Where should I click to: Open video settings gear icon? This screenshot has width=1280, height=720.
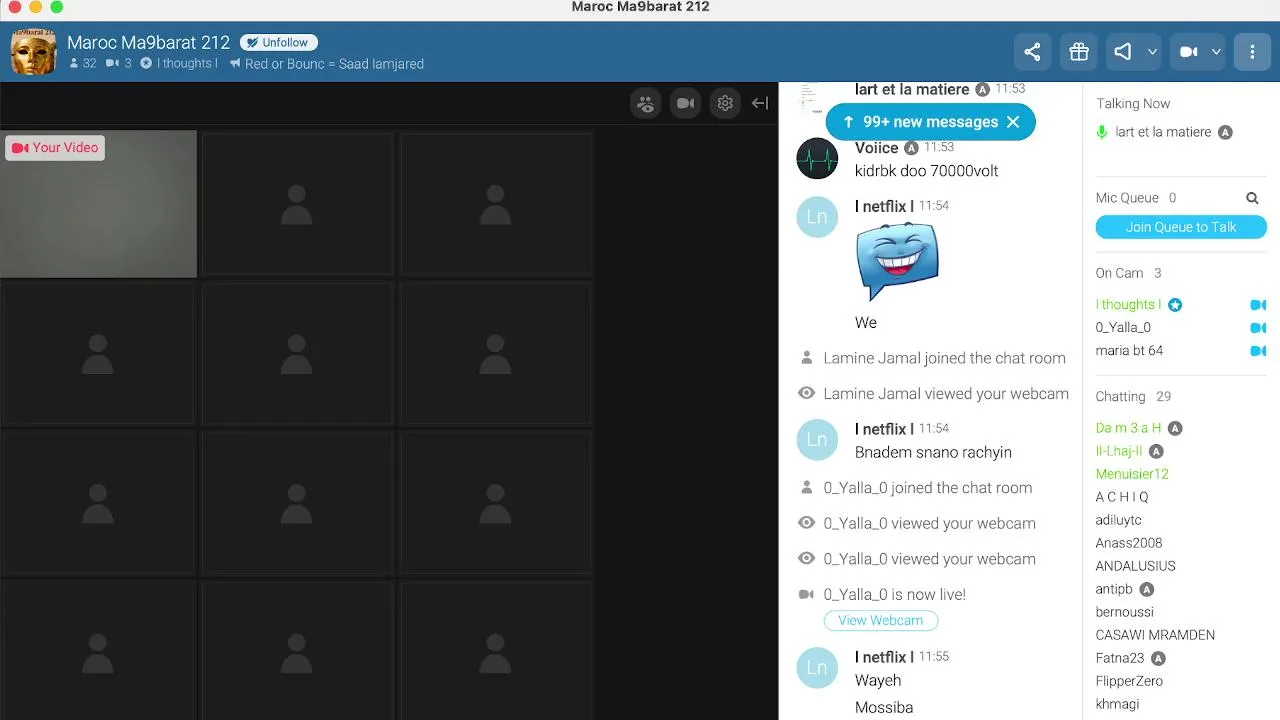click(725, 103)
